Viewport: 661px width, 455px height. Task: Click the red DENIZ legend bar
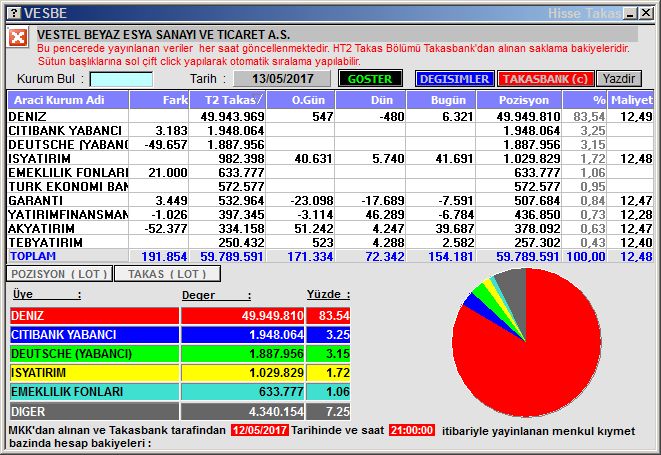94,316
